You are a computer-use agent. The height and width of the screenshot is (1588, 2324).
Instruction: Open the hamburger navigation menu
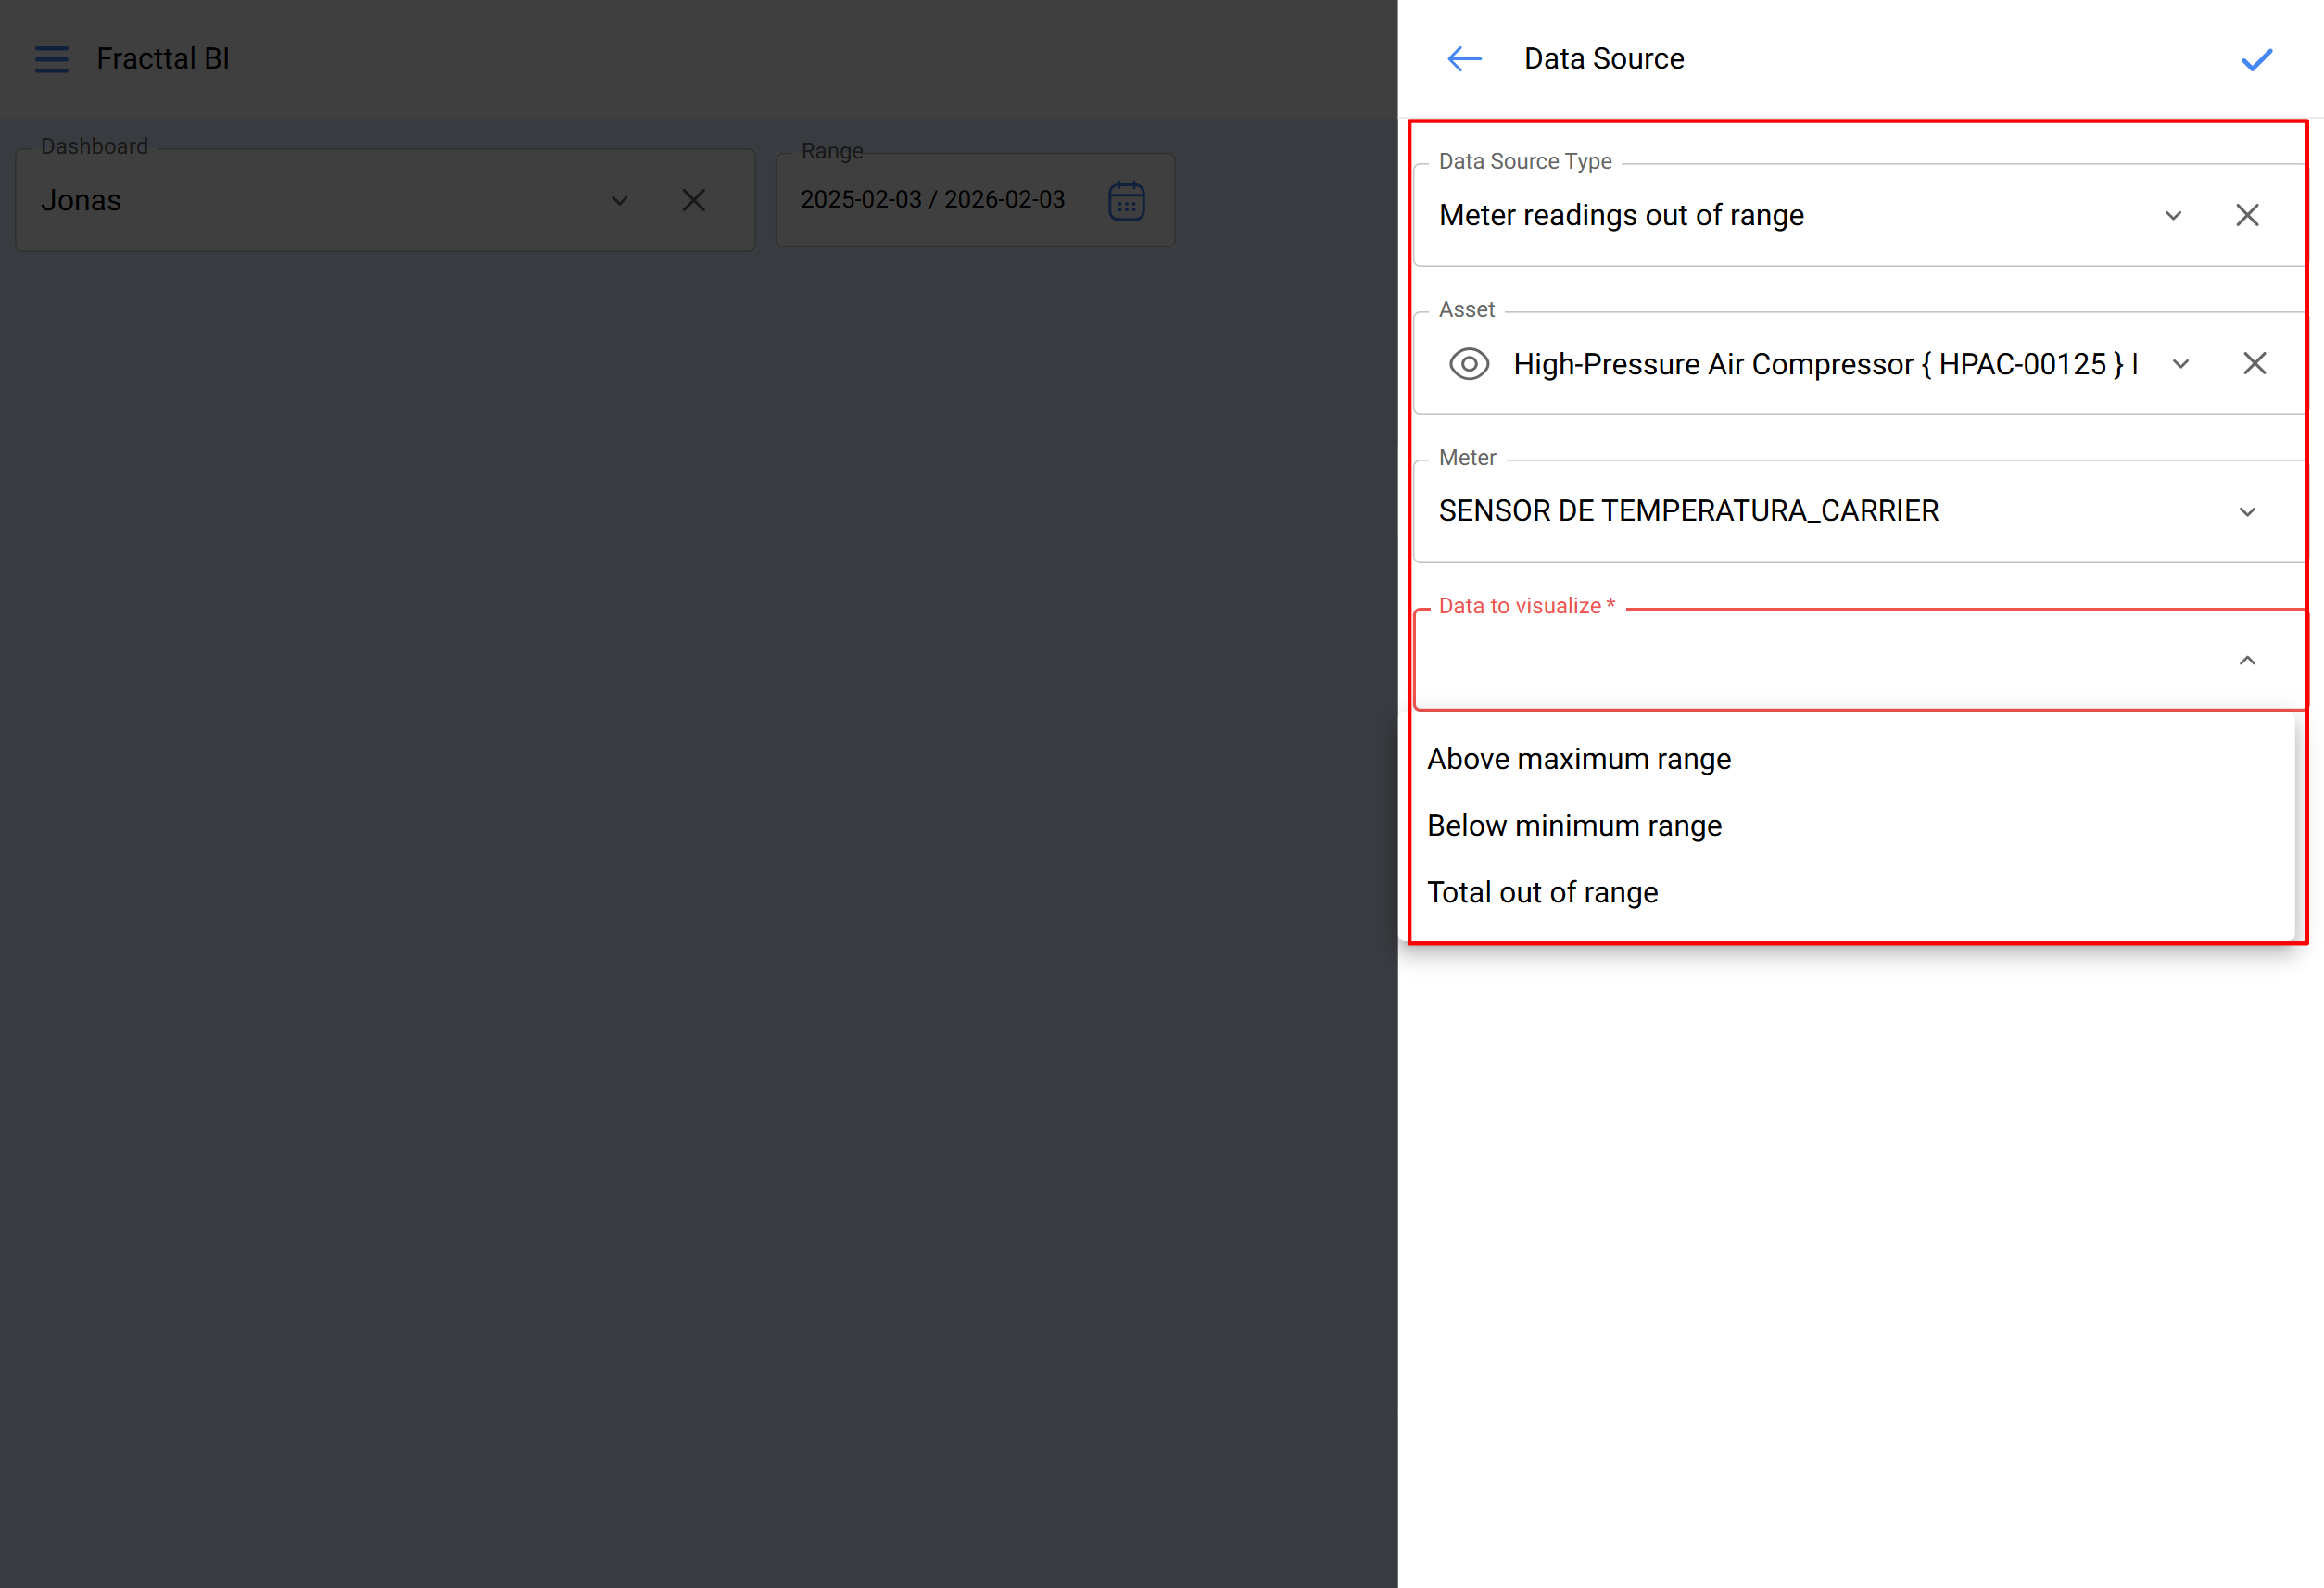click(52, 59)
